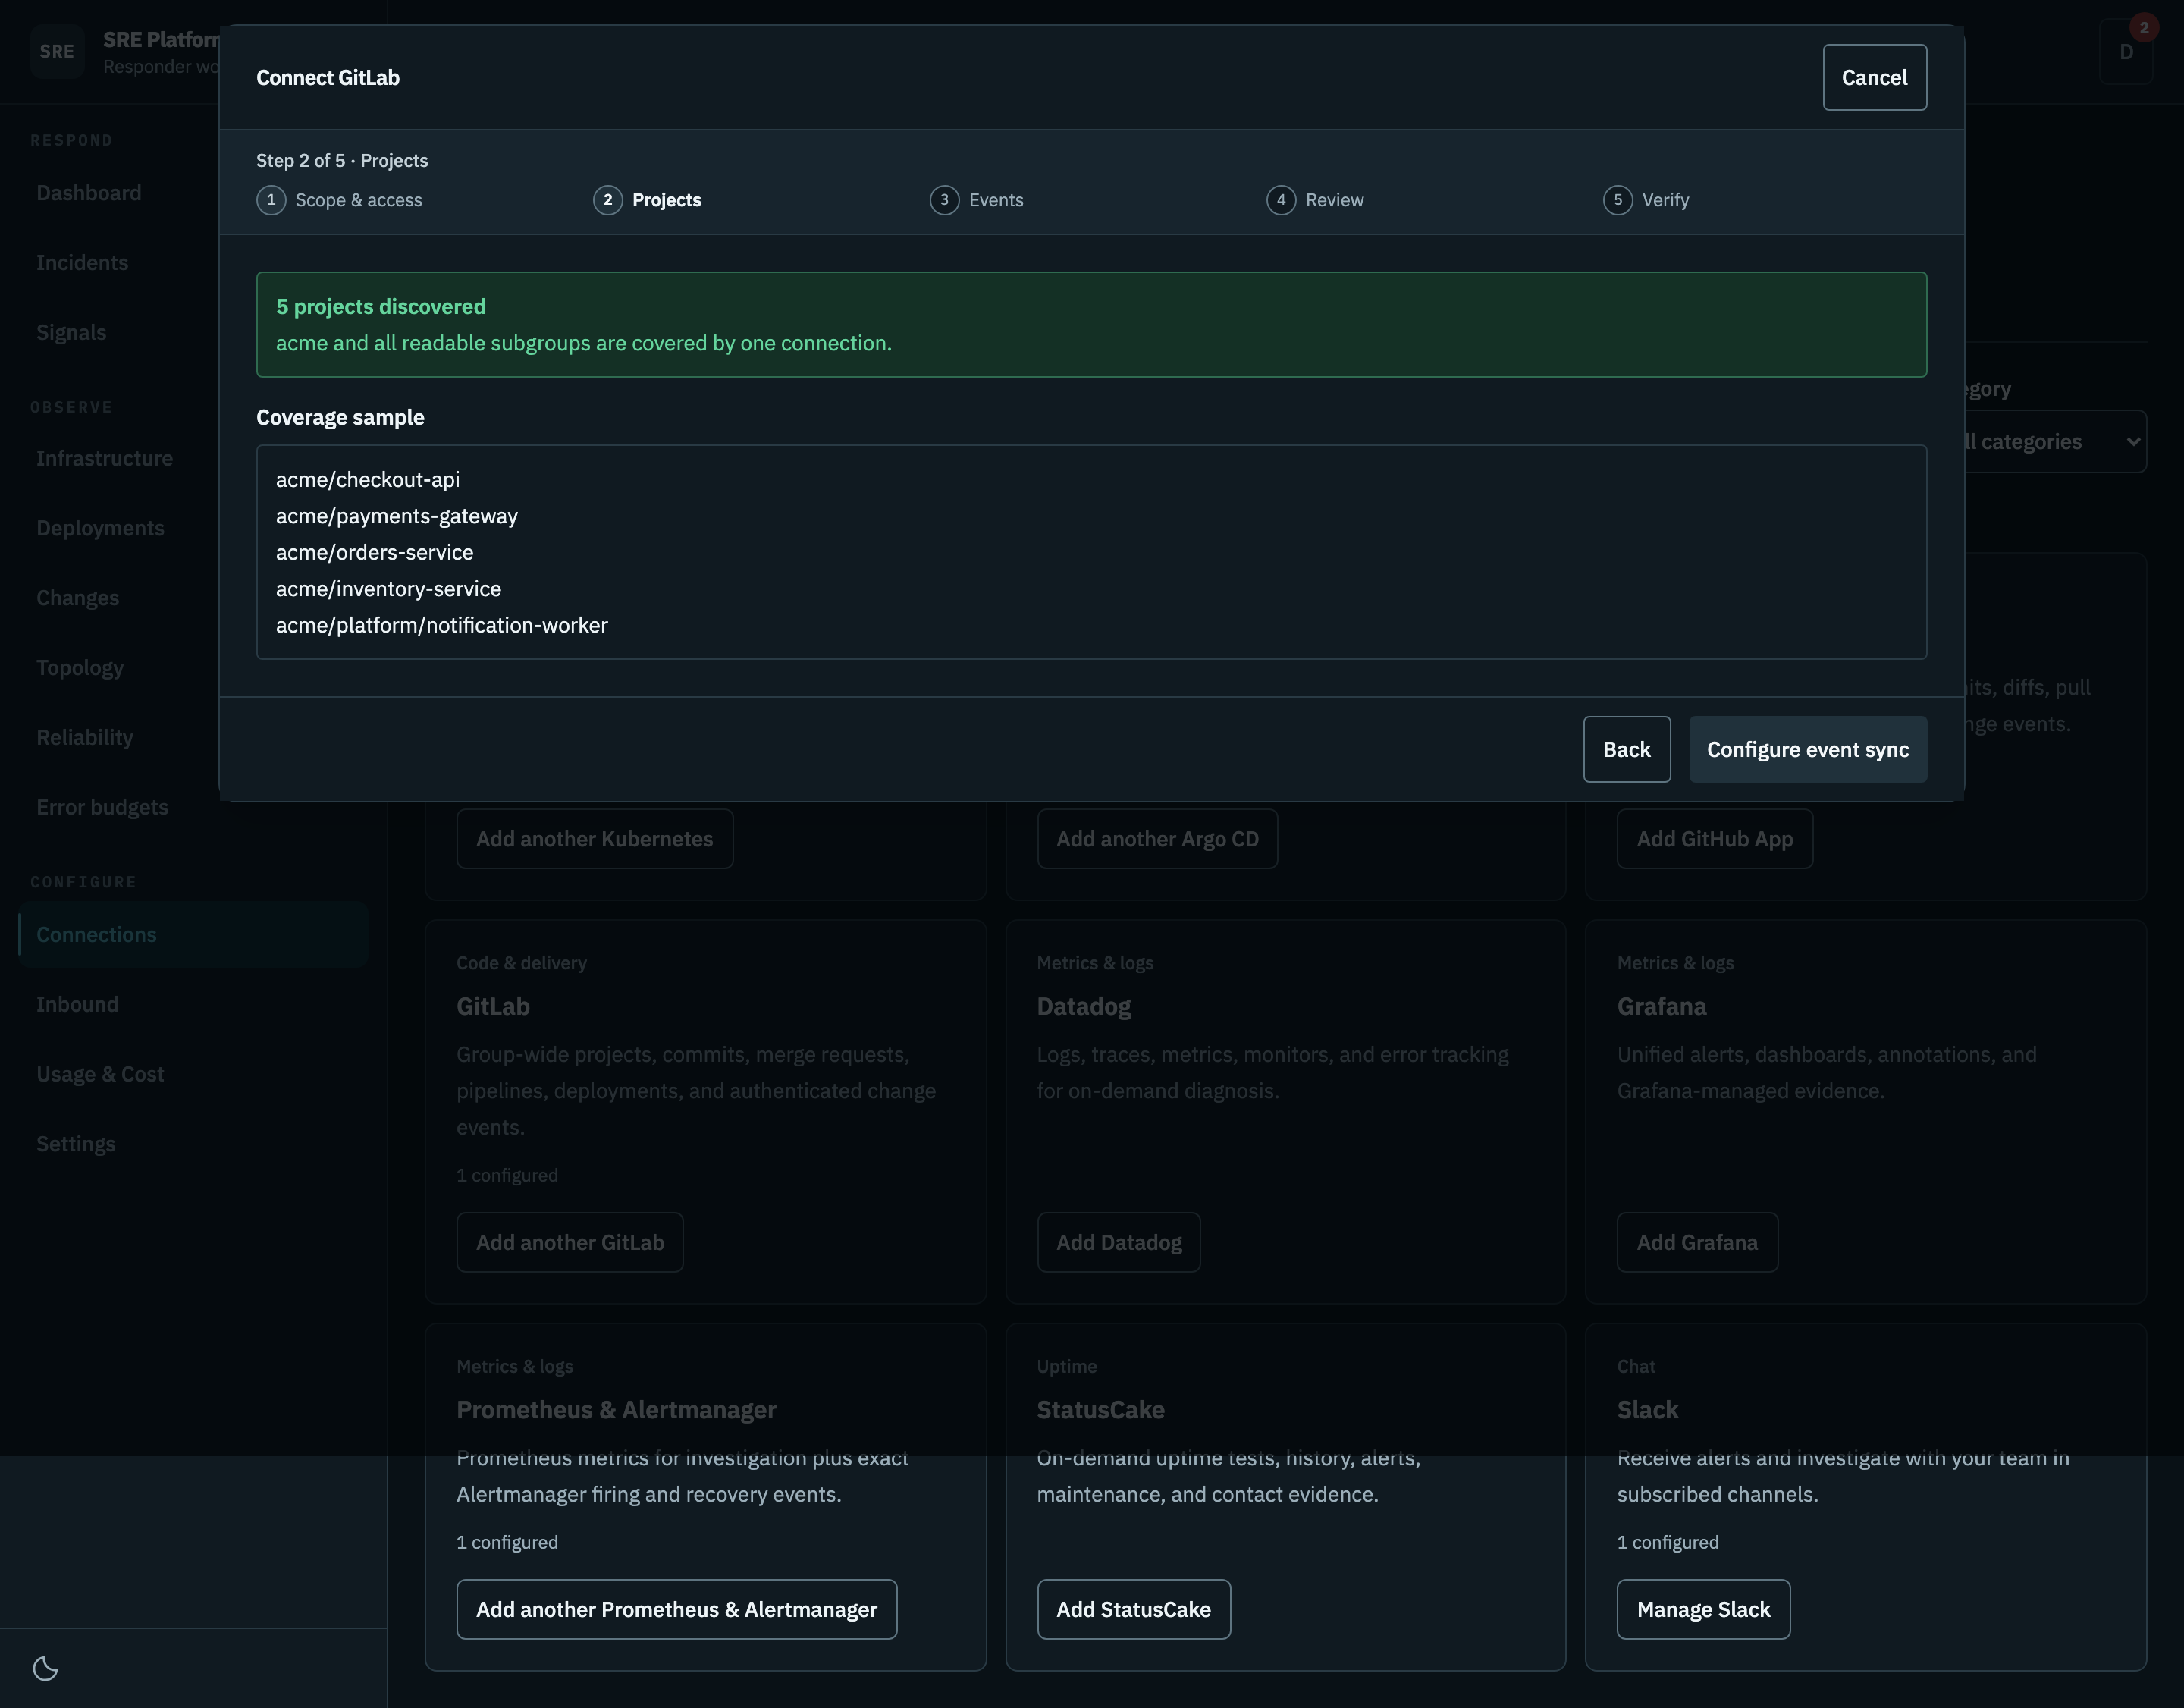Click the Coverage sample heading

click(x=340, y=417)
